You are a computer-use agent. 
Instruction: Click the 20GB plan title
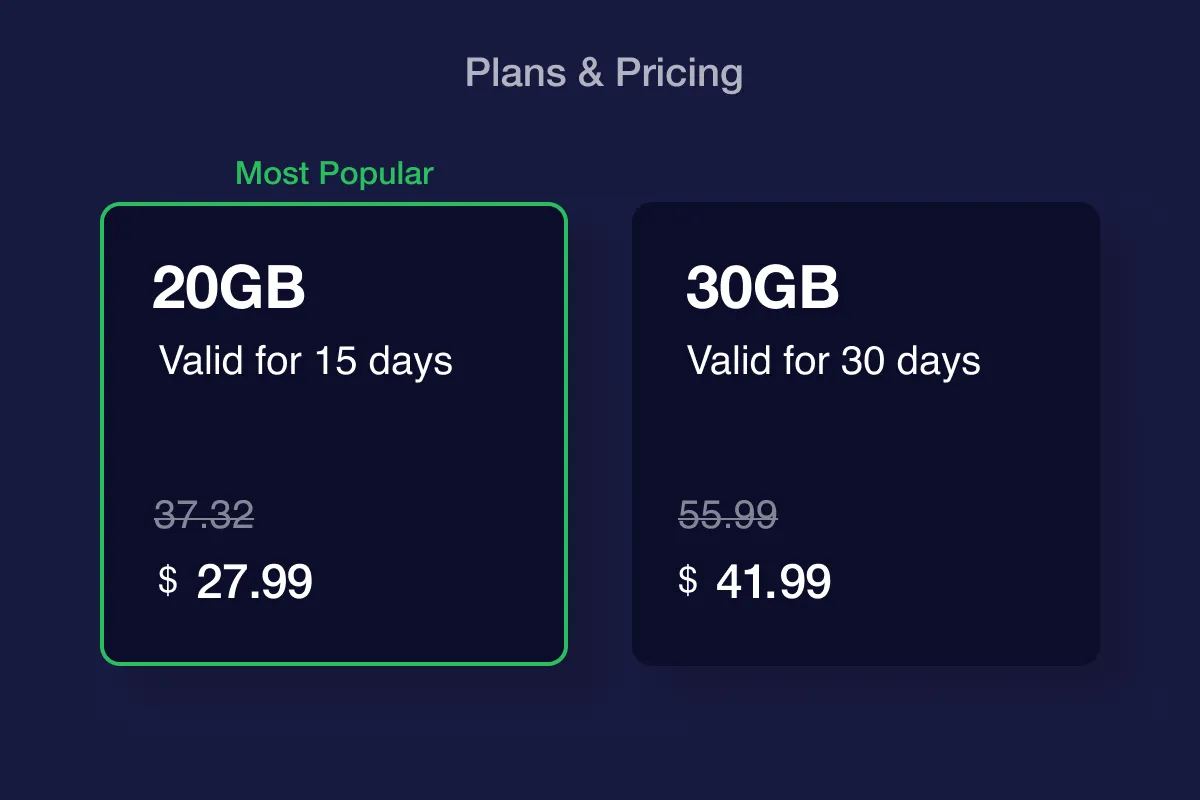coord(228,289)
